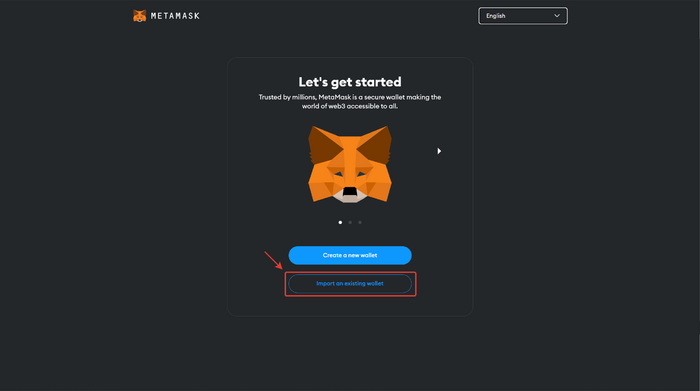Screen dimensions: 700x391
Task: Click the fox mascot's black nose
Action: tap(350, 191)
